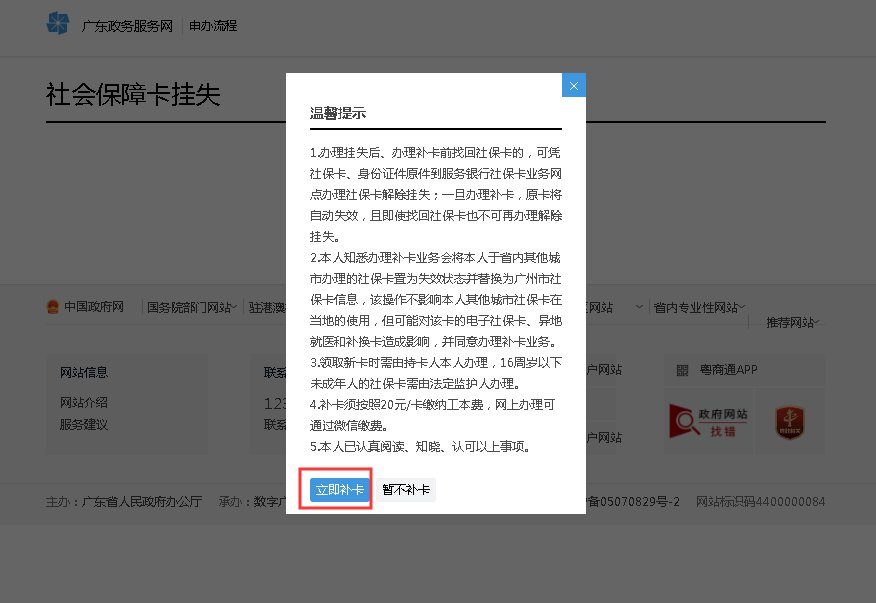This screenshot has height=603, width=876.
Task: Expand the dropdown chevron left of 省内专业性网站
Action: [639, 307]
